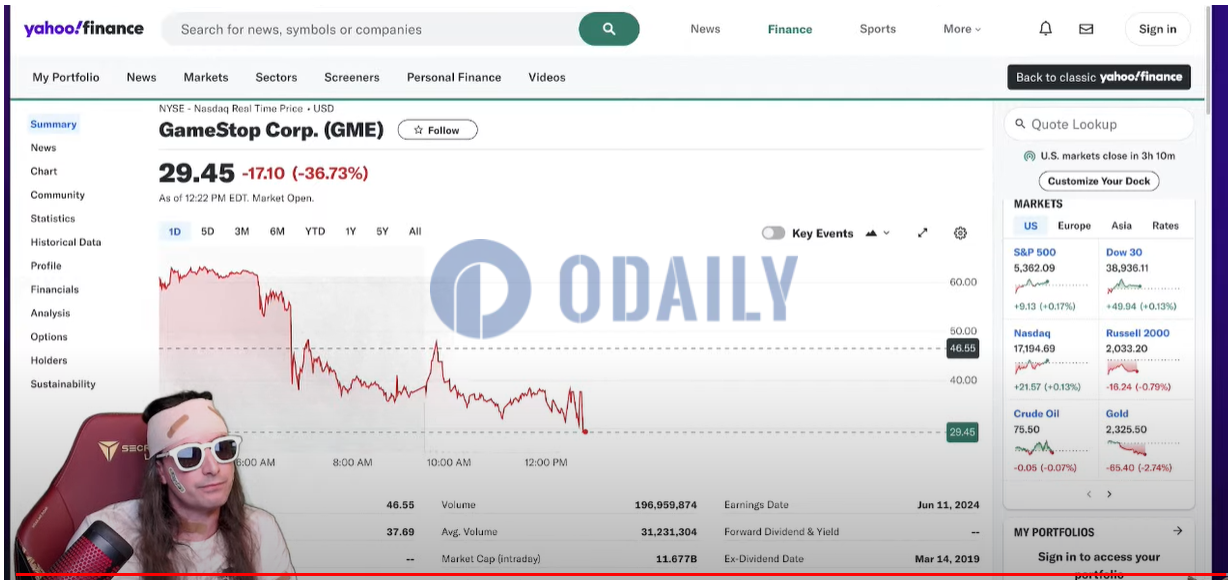Open the Sports top navigation link
1228x580 pixels.
878,29
